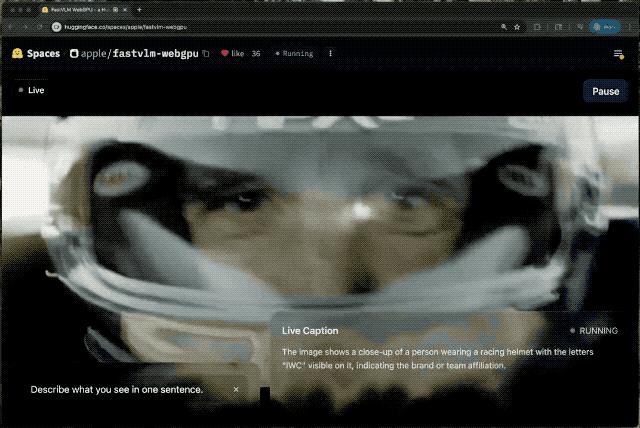Click the site info icon in address bar
Image resolution: width=640 pixels, height=428 pixels.
[x=56, y=27]
